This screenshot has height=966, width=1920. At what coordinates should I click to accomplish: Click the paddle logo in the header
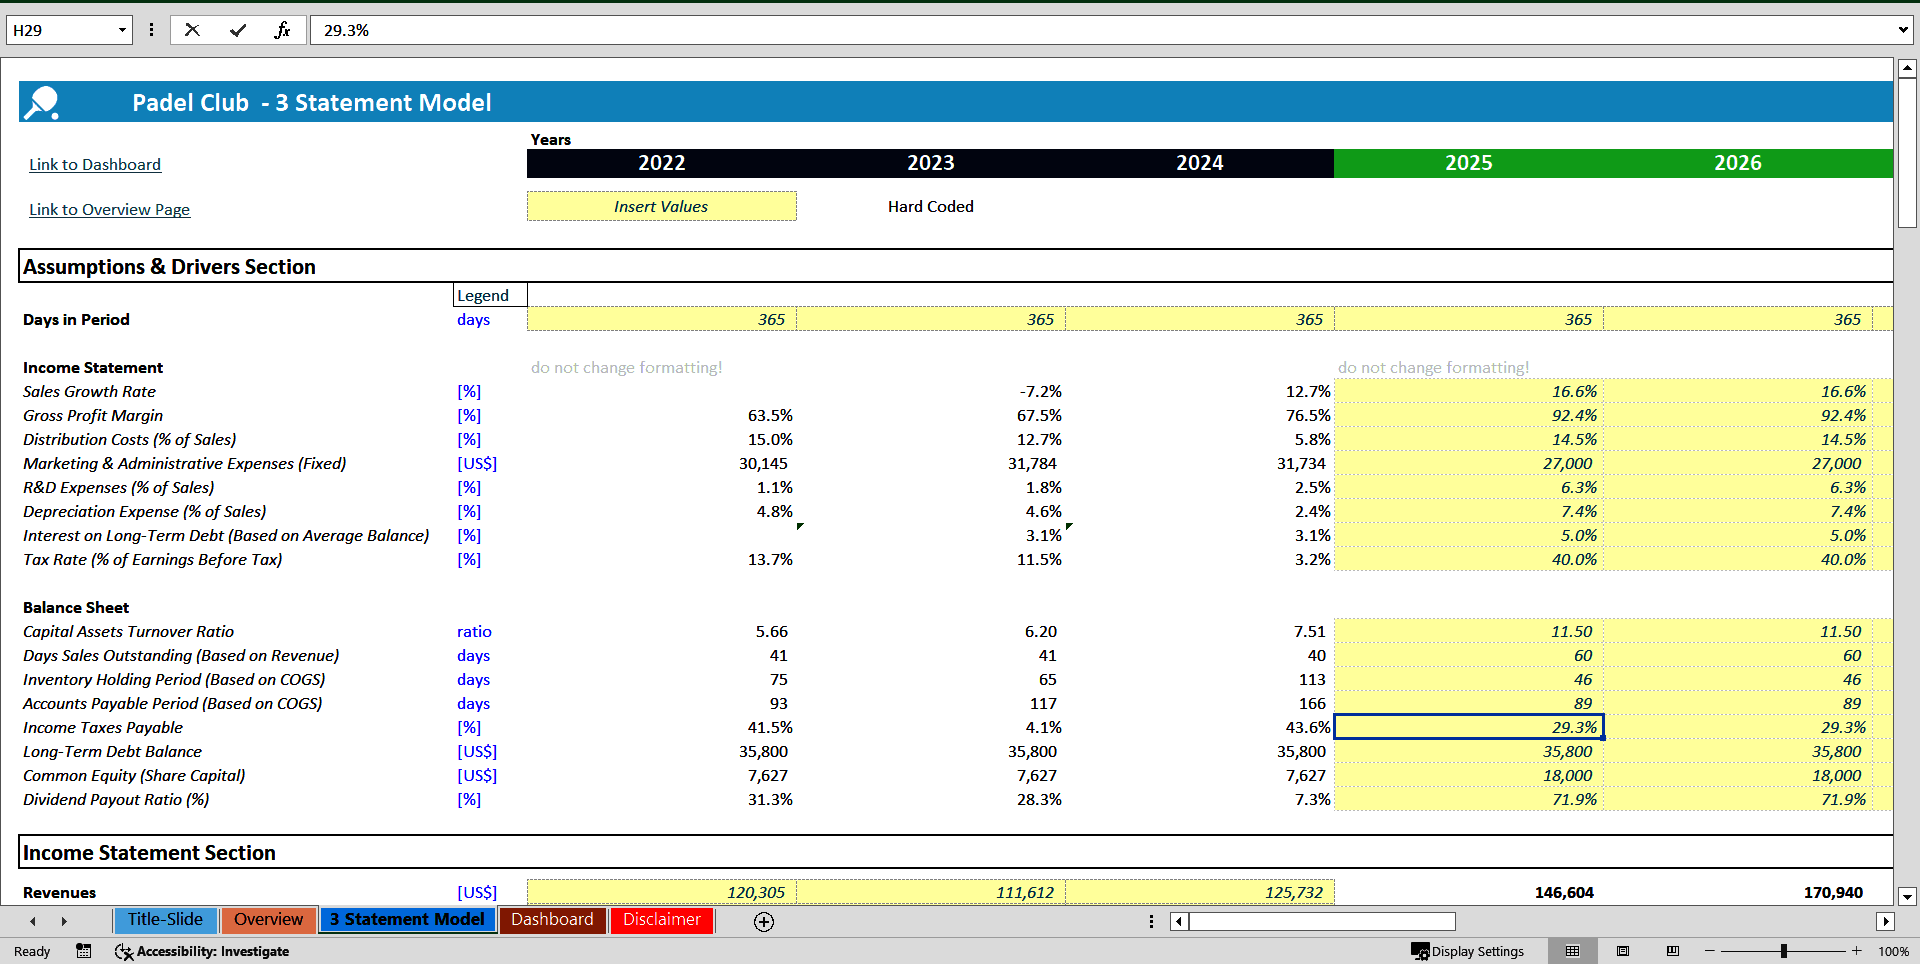click(42, 102)
